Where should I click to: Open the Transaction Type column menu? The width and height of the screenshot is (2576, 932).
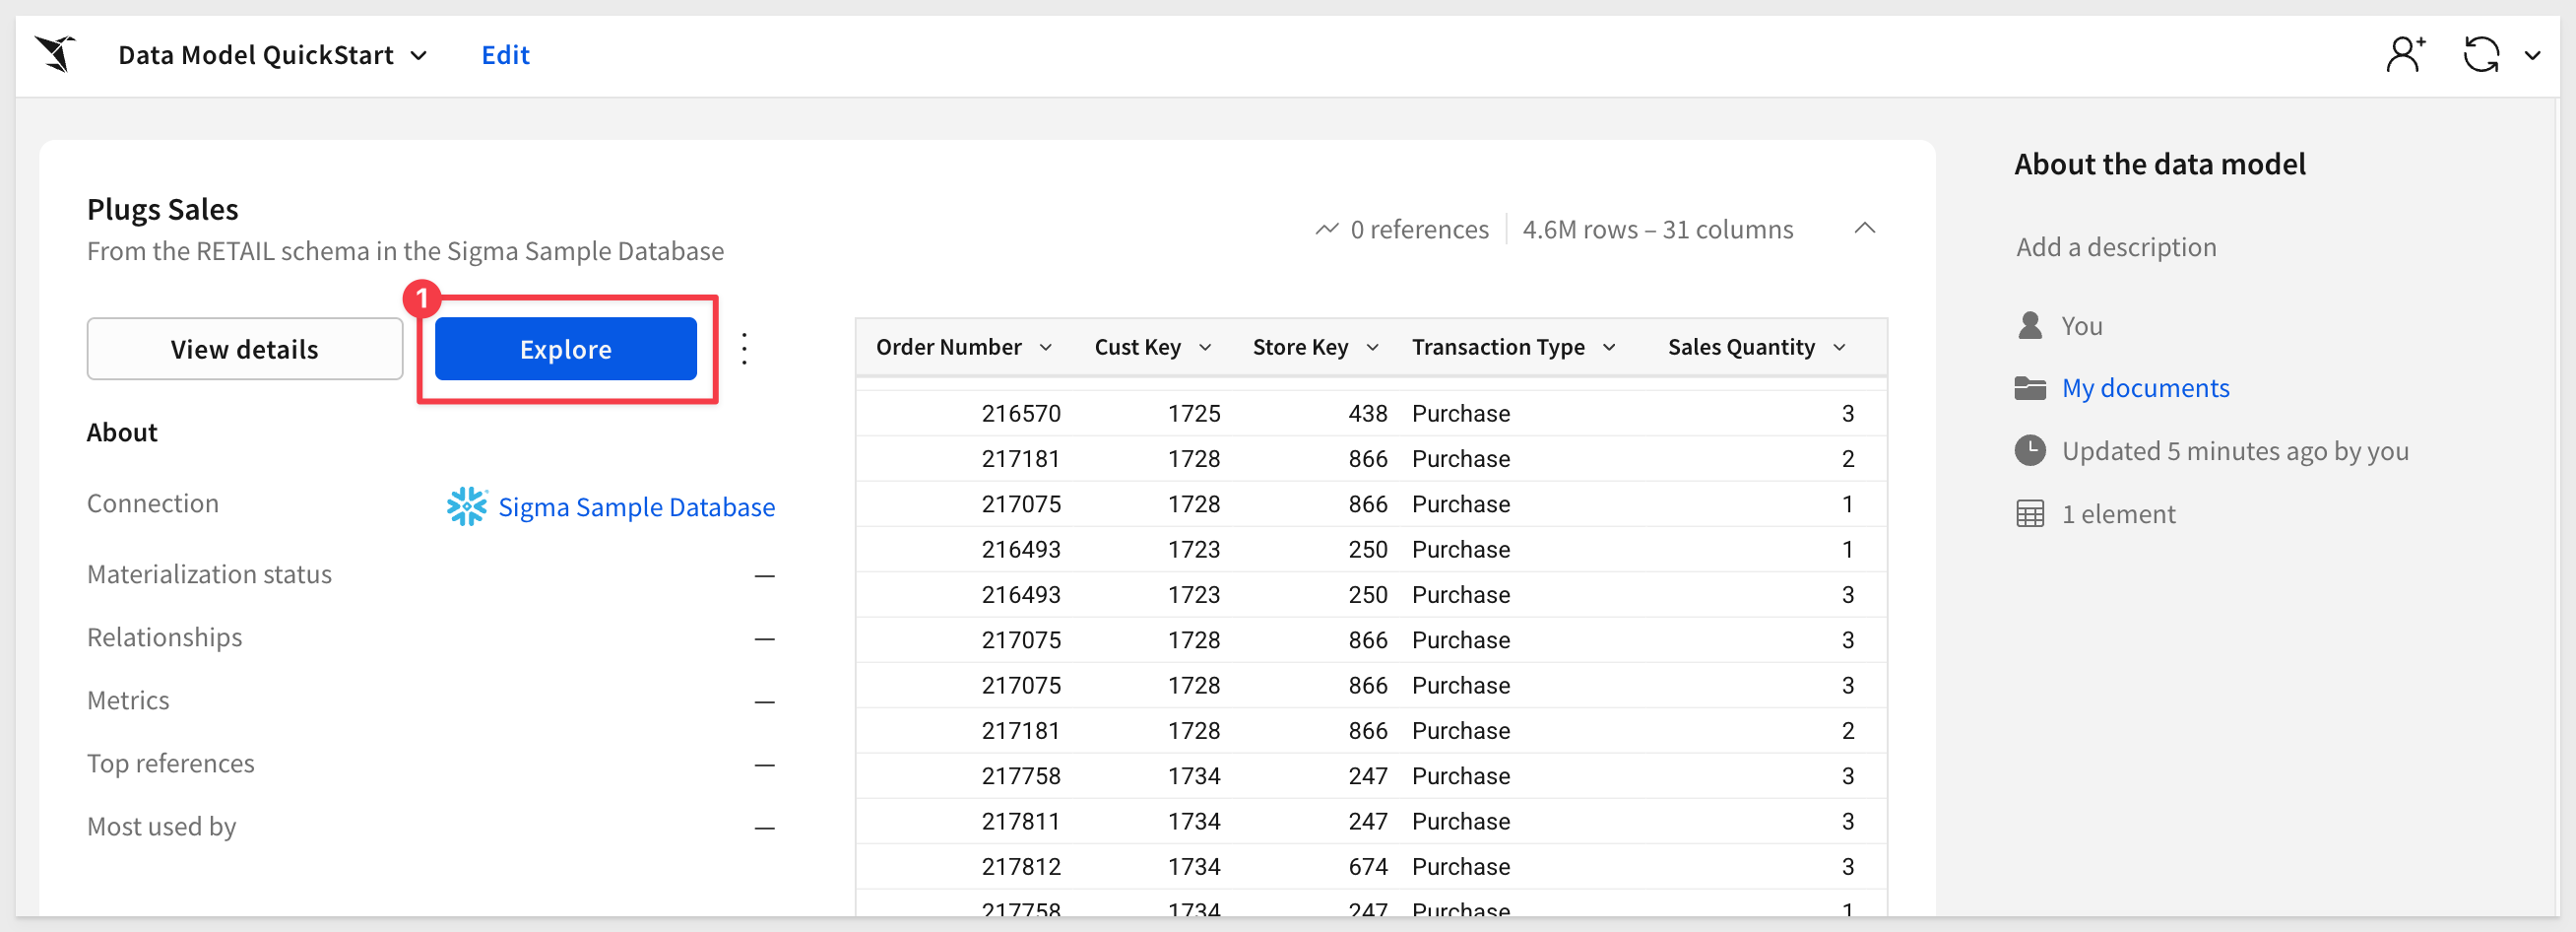[1609, 347]
